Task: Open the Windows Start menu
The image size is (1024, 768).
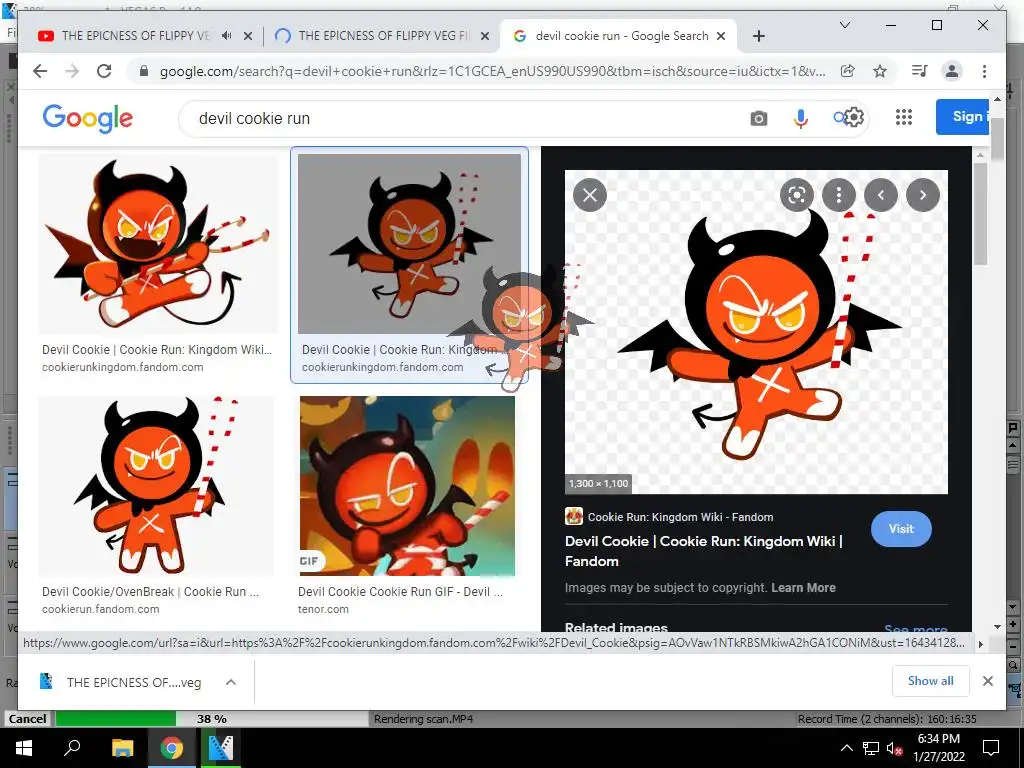Action: coord(24,748)
